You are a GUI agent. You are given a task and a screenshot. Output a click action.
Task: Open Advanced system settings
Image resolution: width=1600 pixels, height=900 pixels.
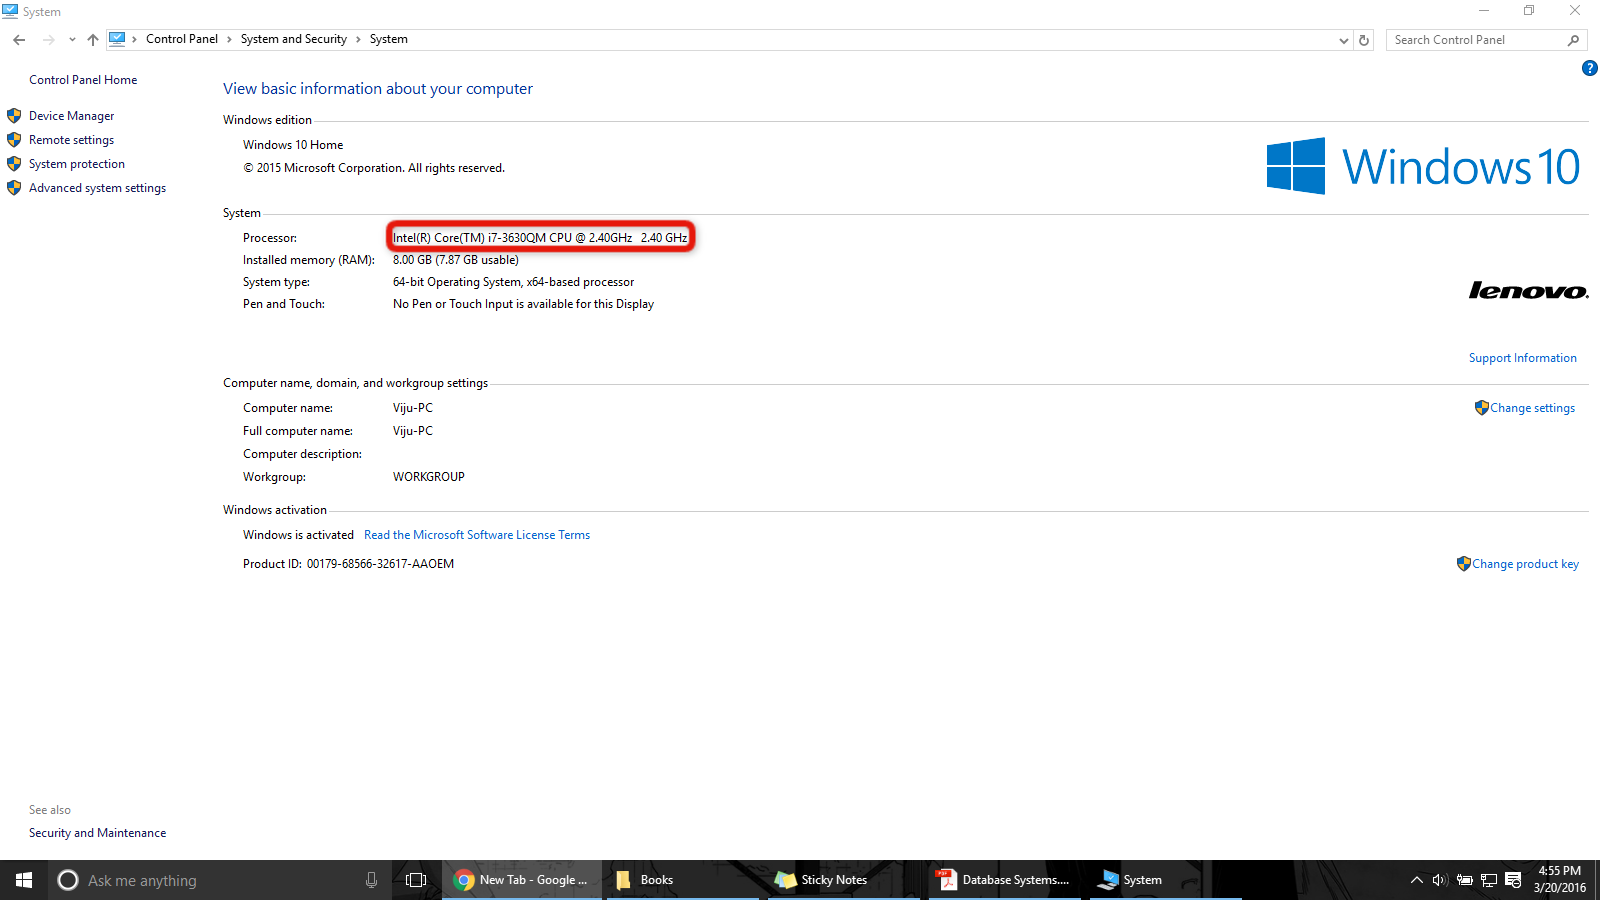(97, 188)
